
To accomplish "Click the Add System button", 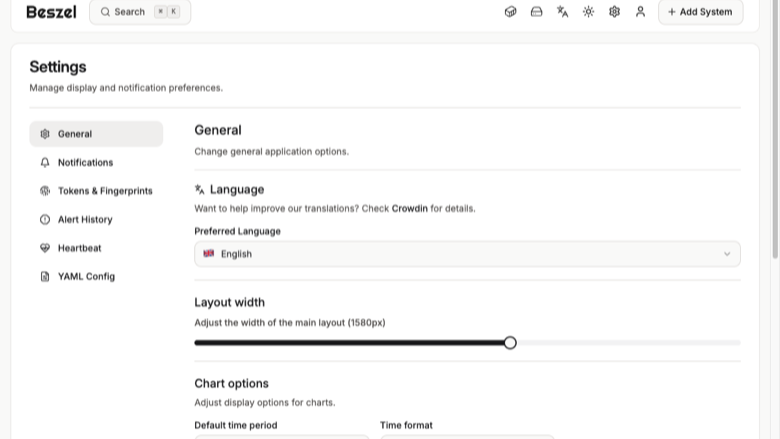I will pyautogui.click(x=700, y=11).
